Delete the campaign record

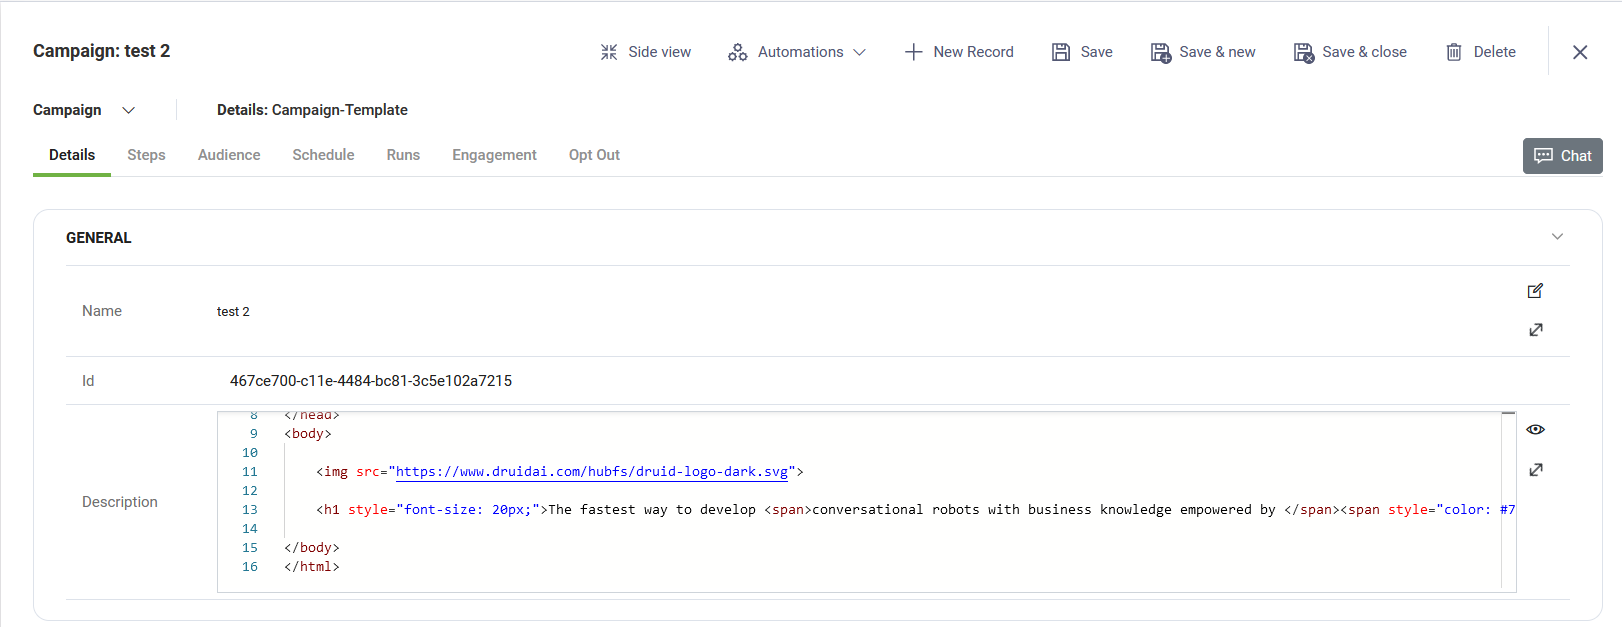[x=1481, y=52]
